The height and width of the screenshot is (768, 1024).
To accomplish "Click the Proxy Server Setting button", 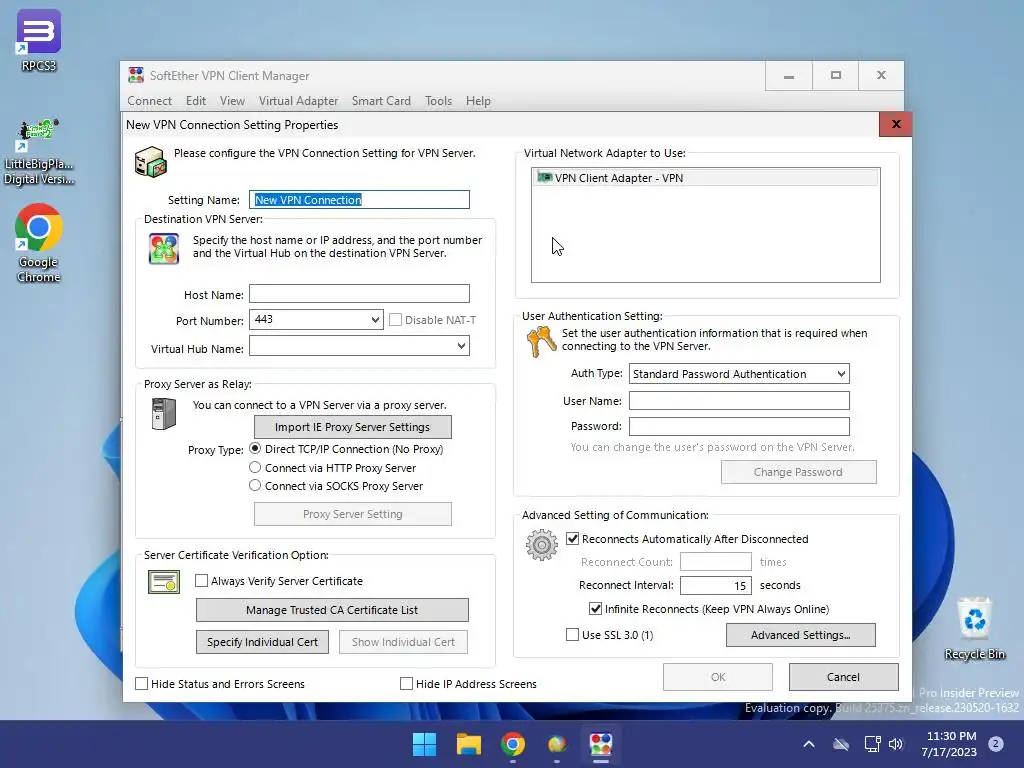I will pos(353,514).
